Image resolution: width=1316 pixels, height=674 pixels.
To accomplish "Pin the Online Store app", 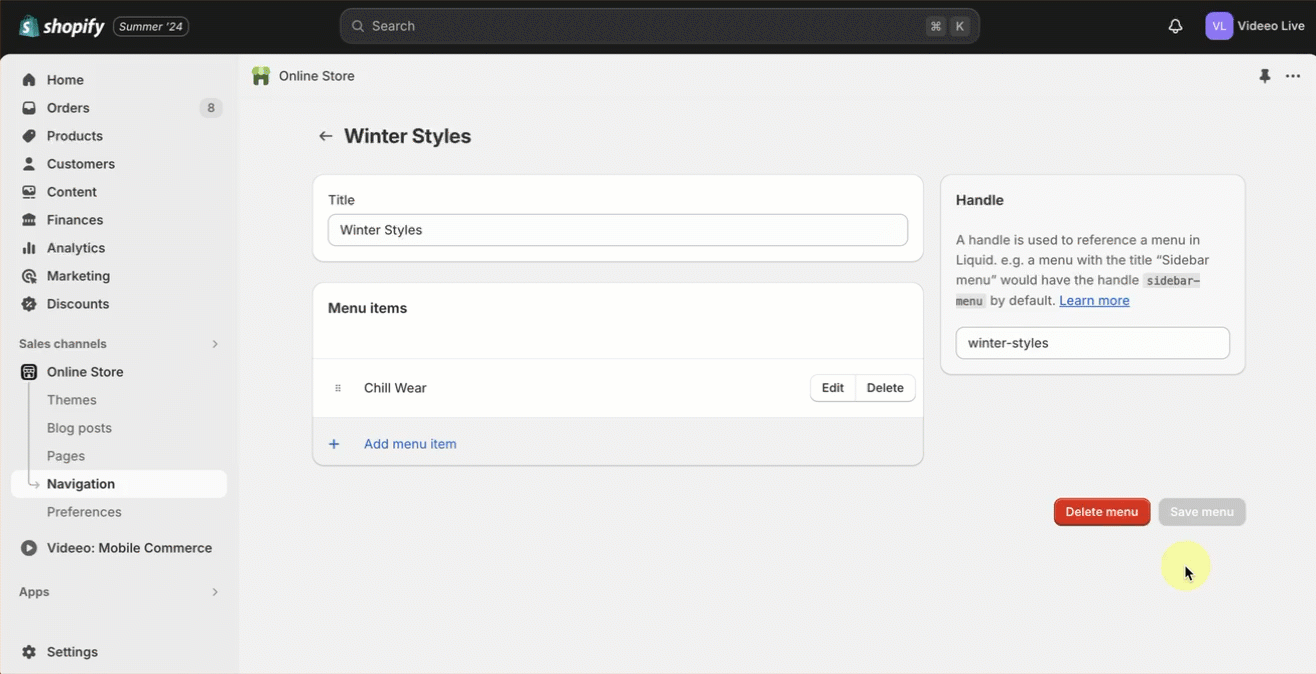I will pyautogui.click(x=1264, y=76).
